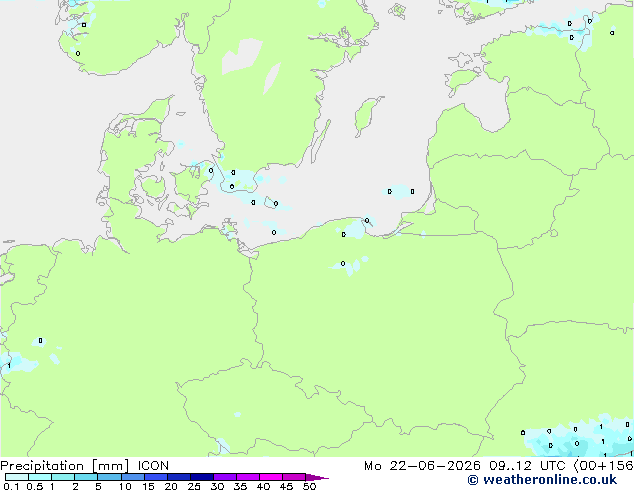Click the 'Precipitation [mm]' label

(x=65, y=466)
